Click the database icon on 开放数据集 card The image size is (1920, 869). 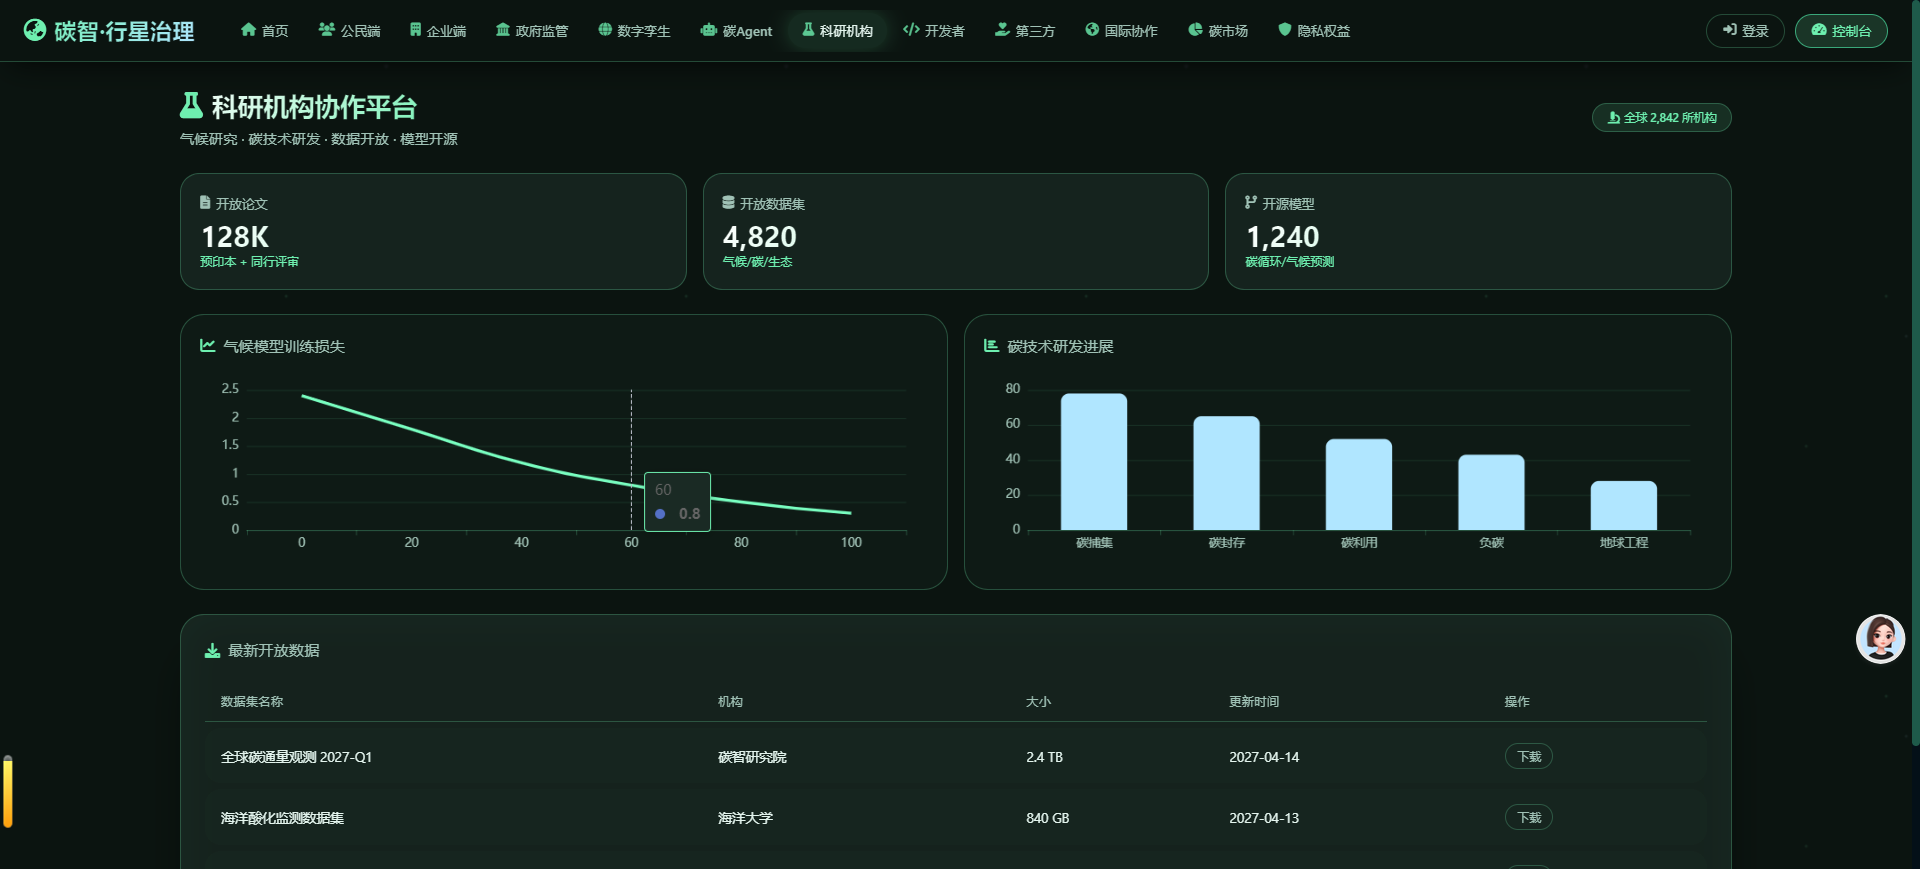pos(728,203)
